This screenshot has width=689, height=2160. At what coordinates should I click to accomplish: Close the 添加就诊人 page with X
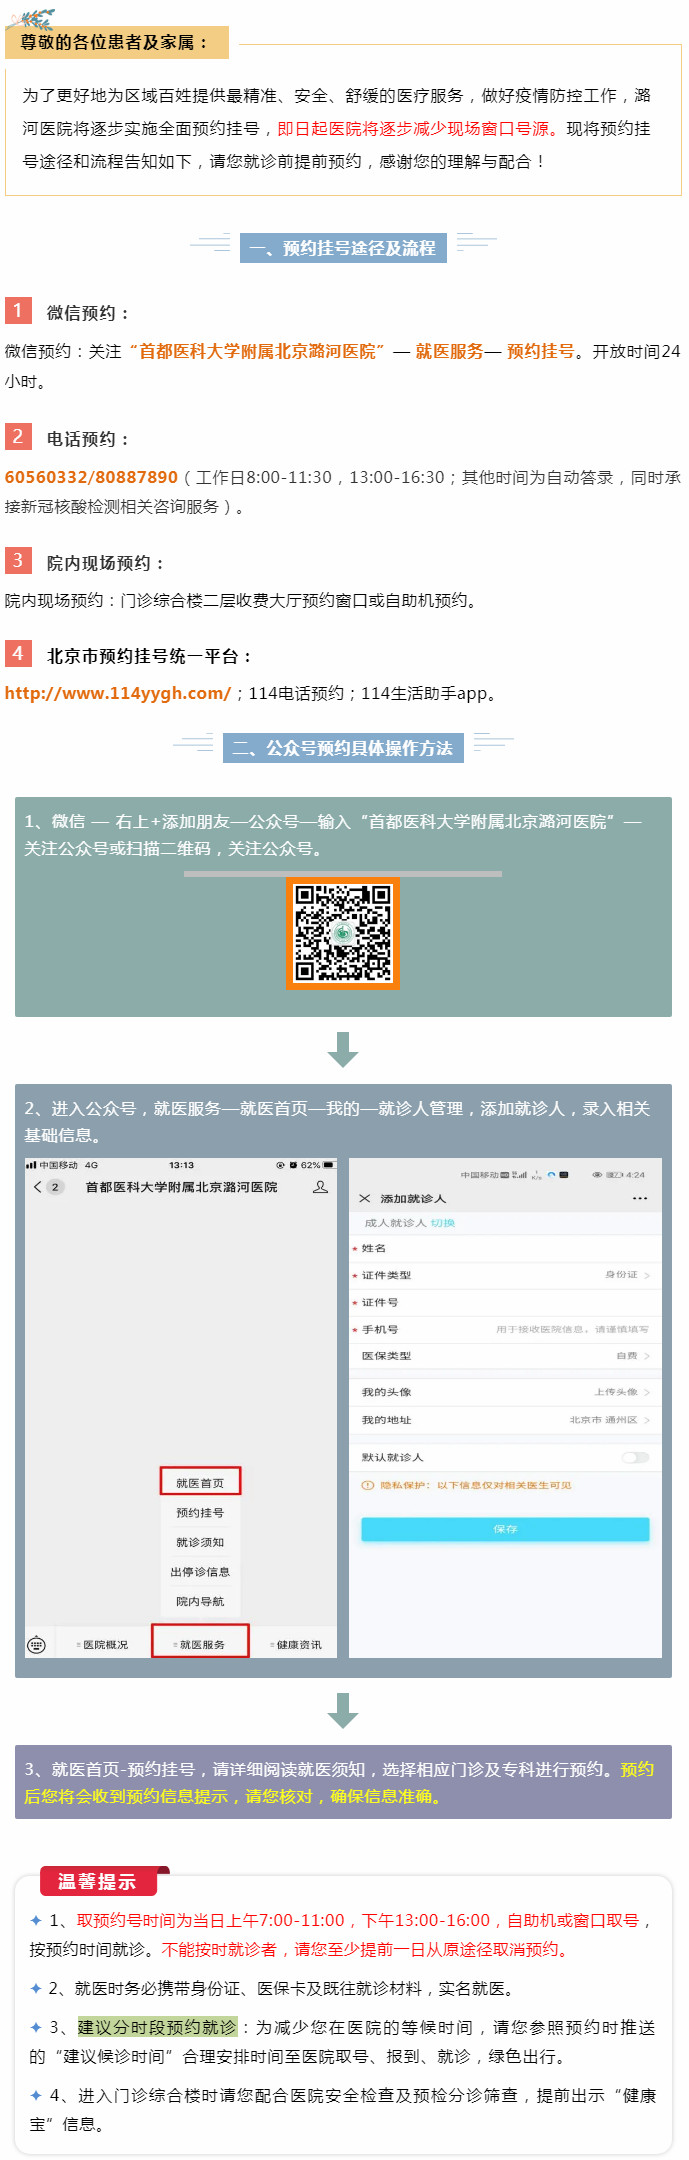click(364, 1198)
